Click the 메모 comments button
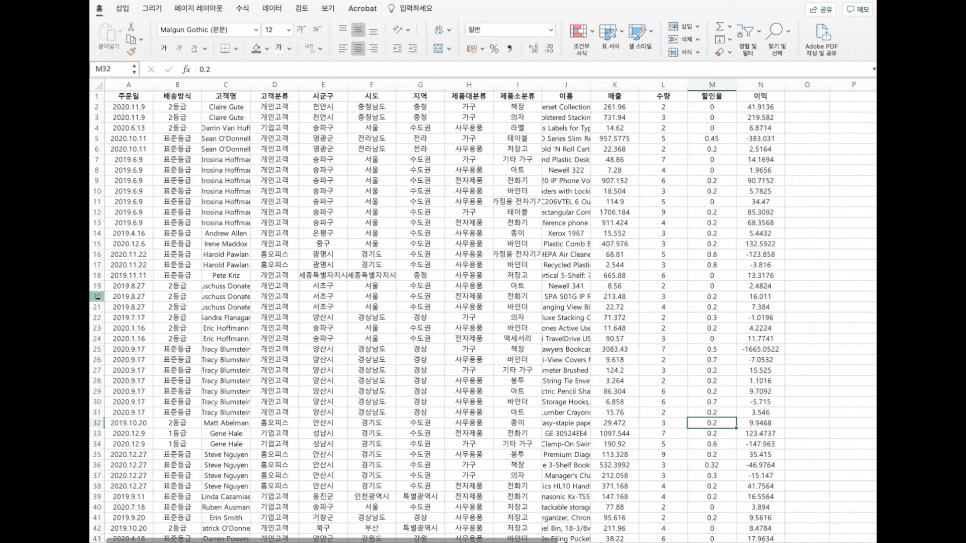This screenshot has width=966, height=543. 857,9
